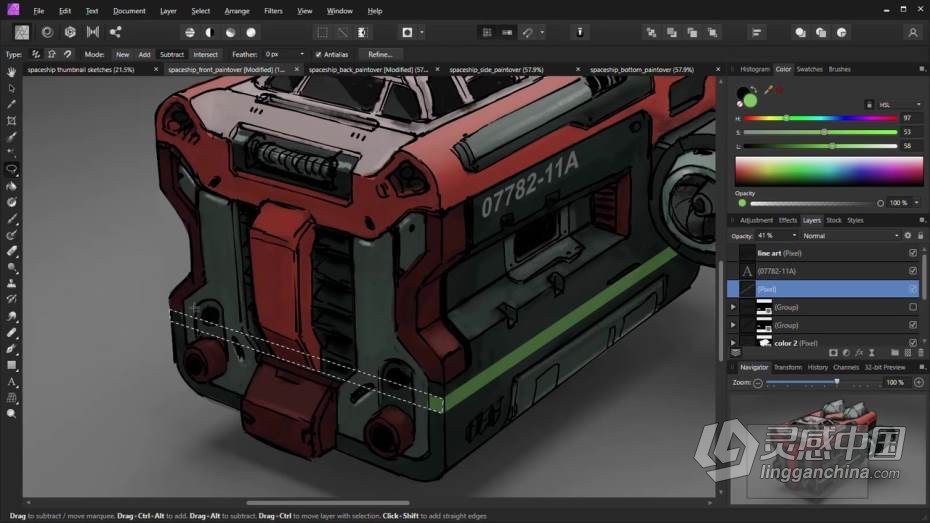This screenshot has height=523, width=930.
Task: Click the zoom in plus icon
Action: click(x=919, y=383)
